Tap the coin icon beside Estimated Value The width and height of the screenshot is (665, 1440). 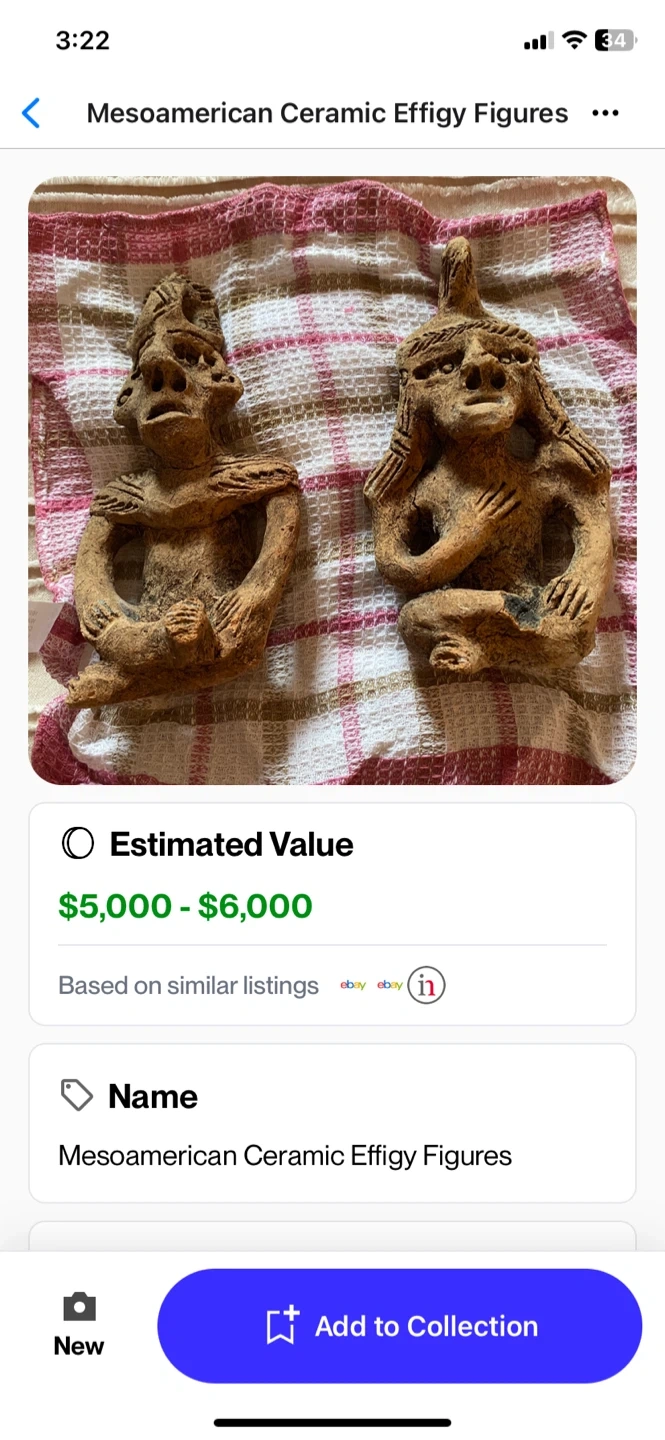(77, 844)
